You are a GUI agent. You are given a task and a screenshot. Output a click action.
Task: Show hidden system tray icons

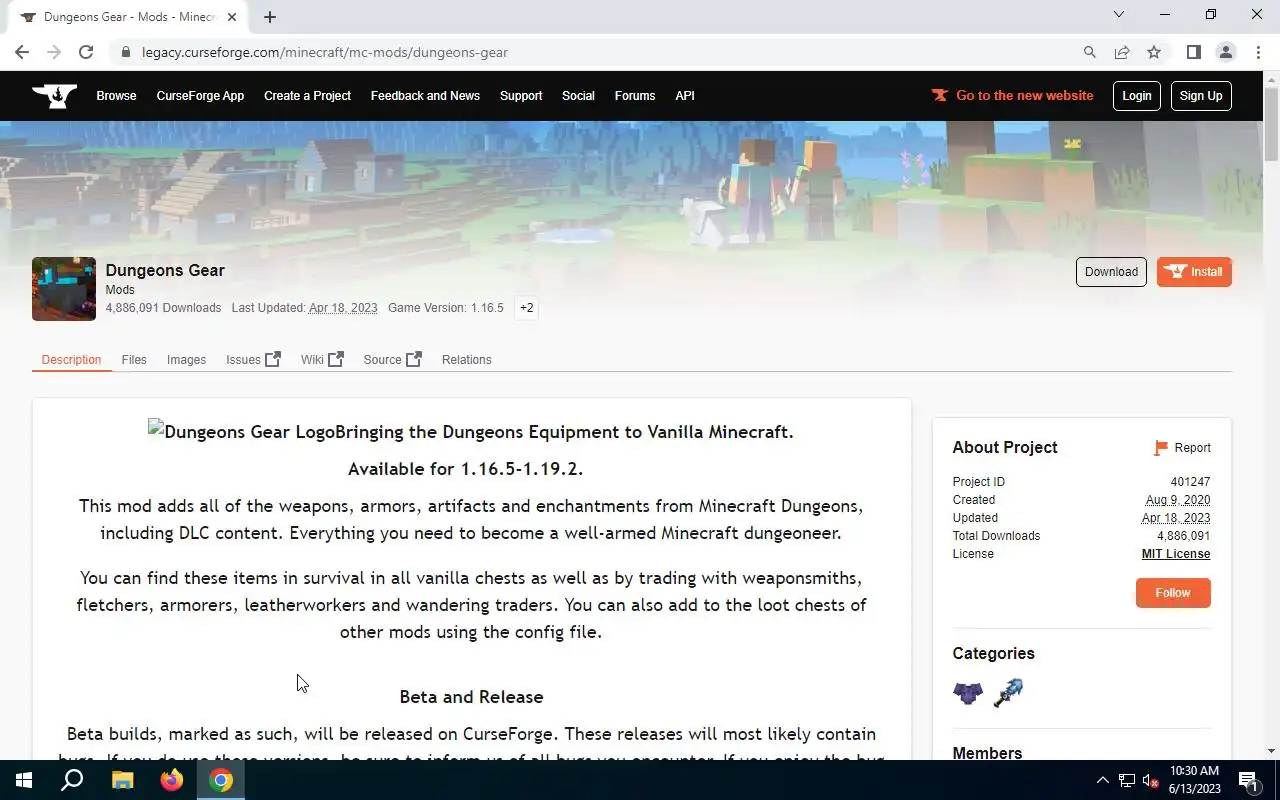1103,780
